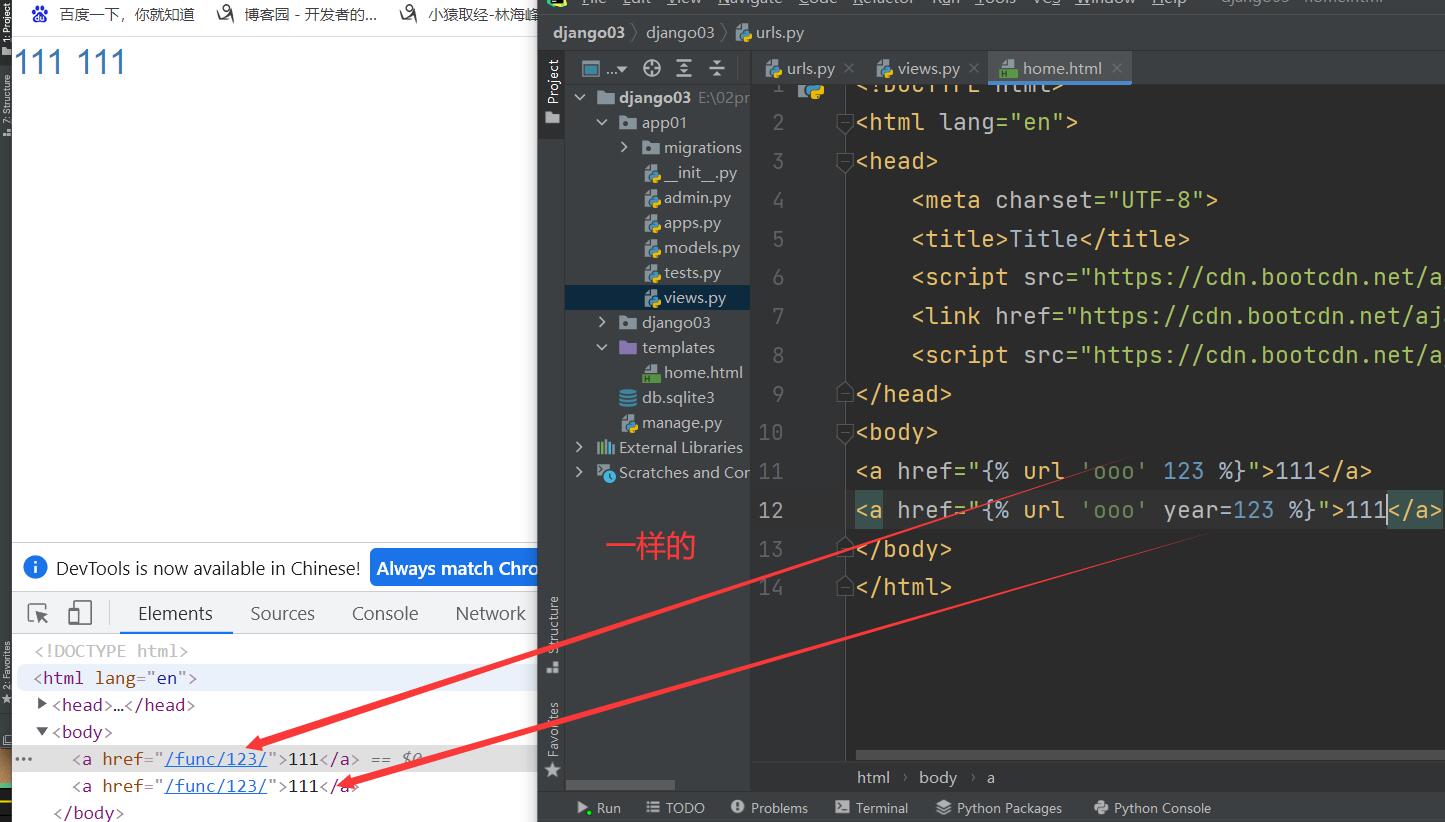This screenshot has height=822, width=1445.
Task: Switch to the urls.py editor tab
Action: coord(800,68)
